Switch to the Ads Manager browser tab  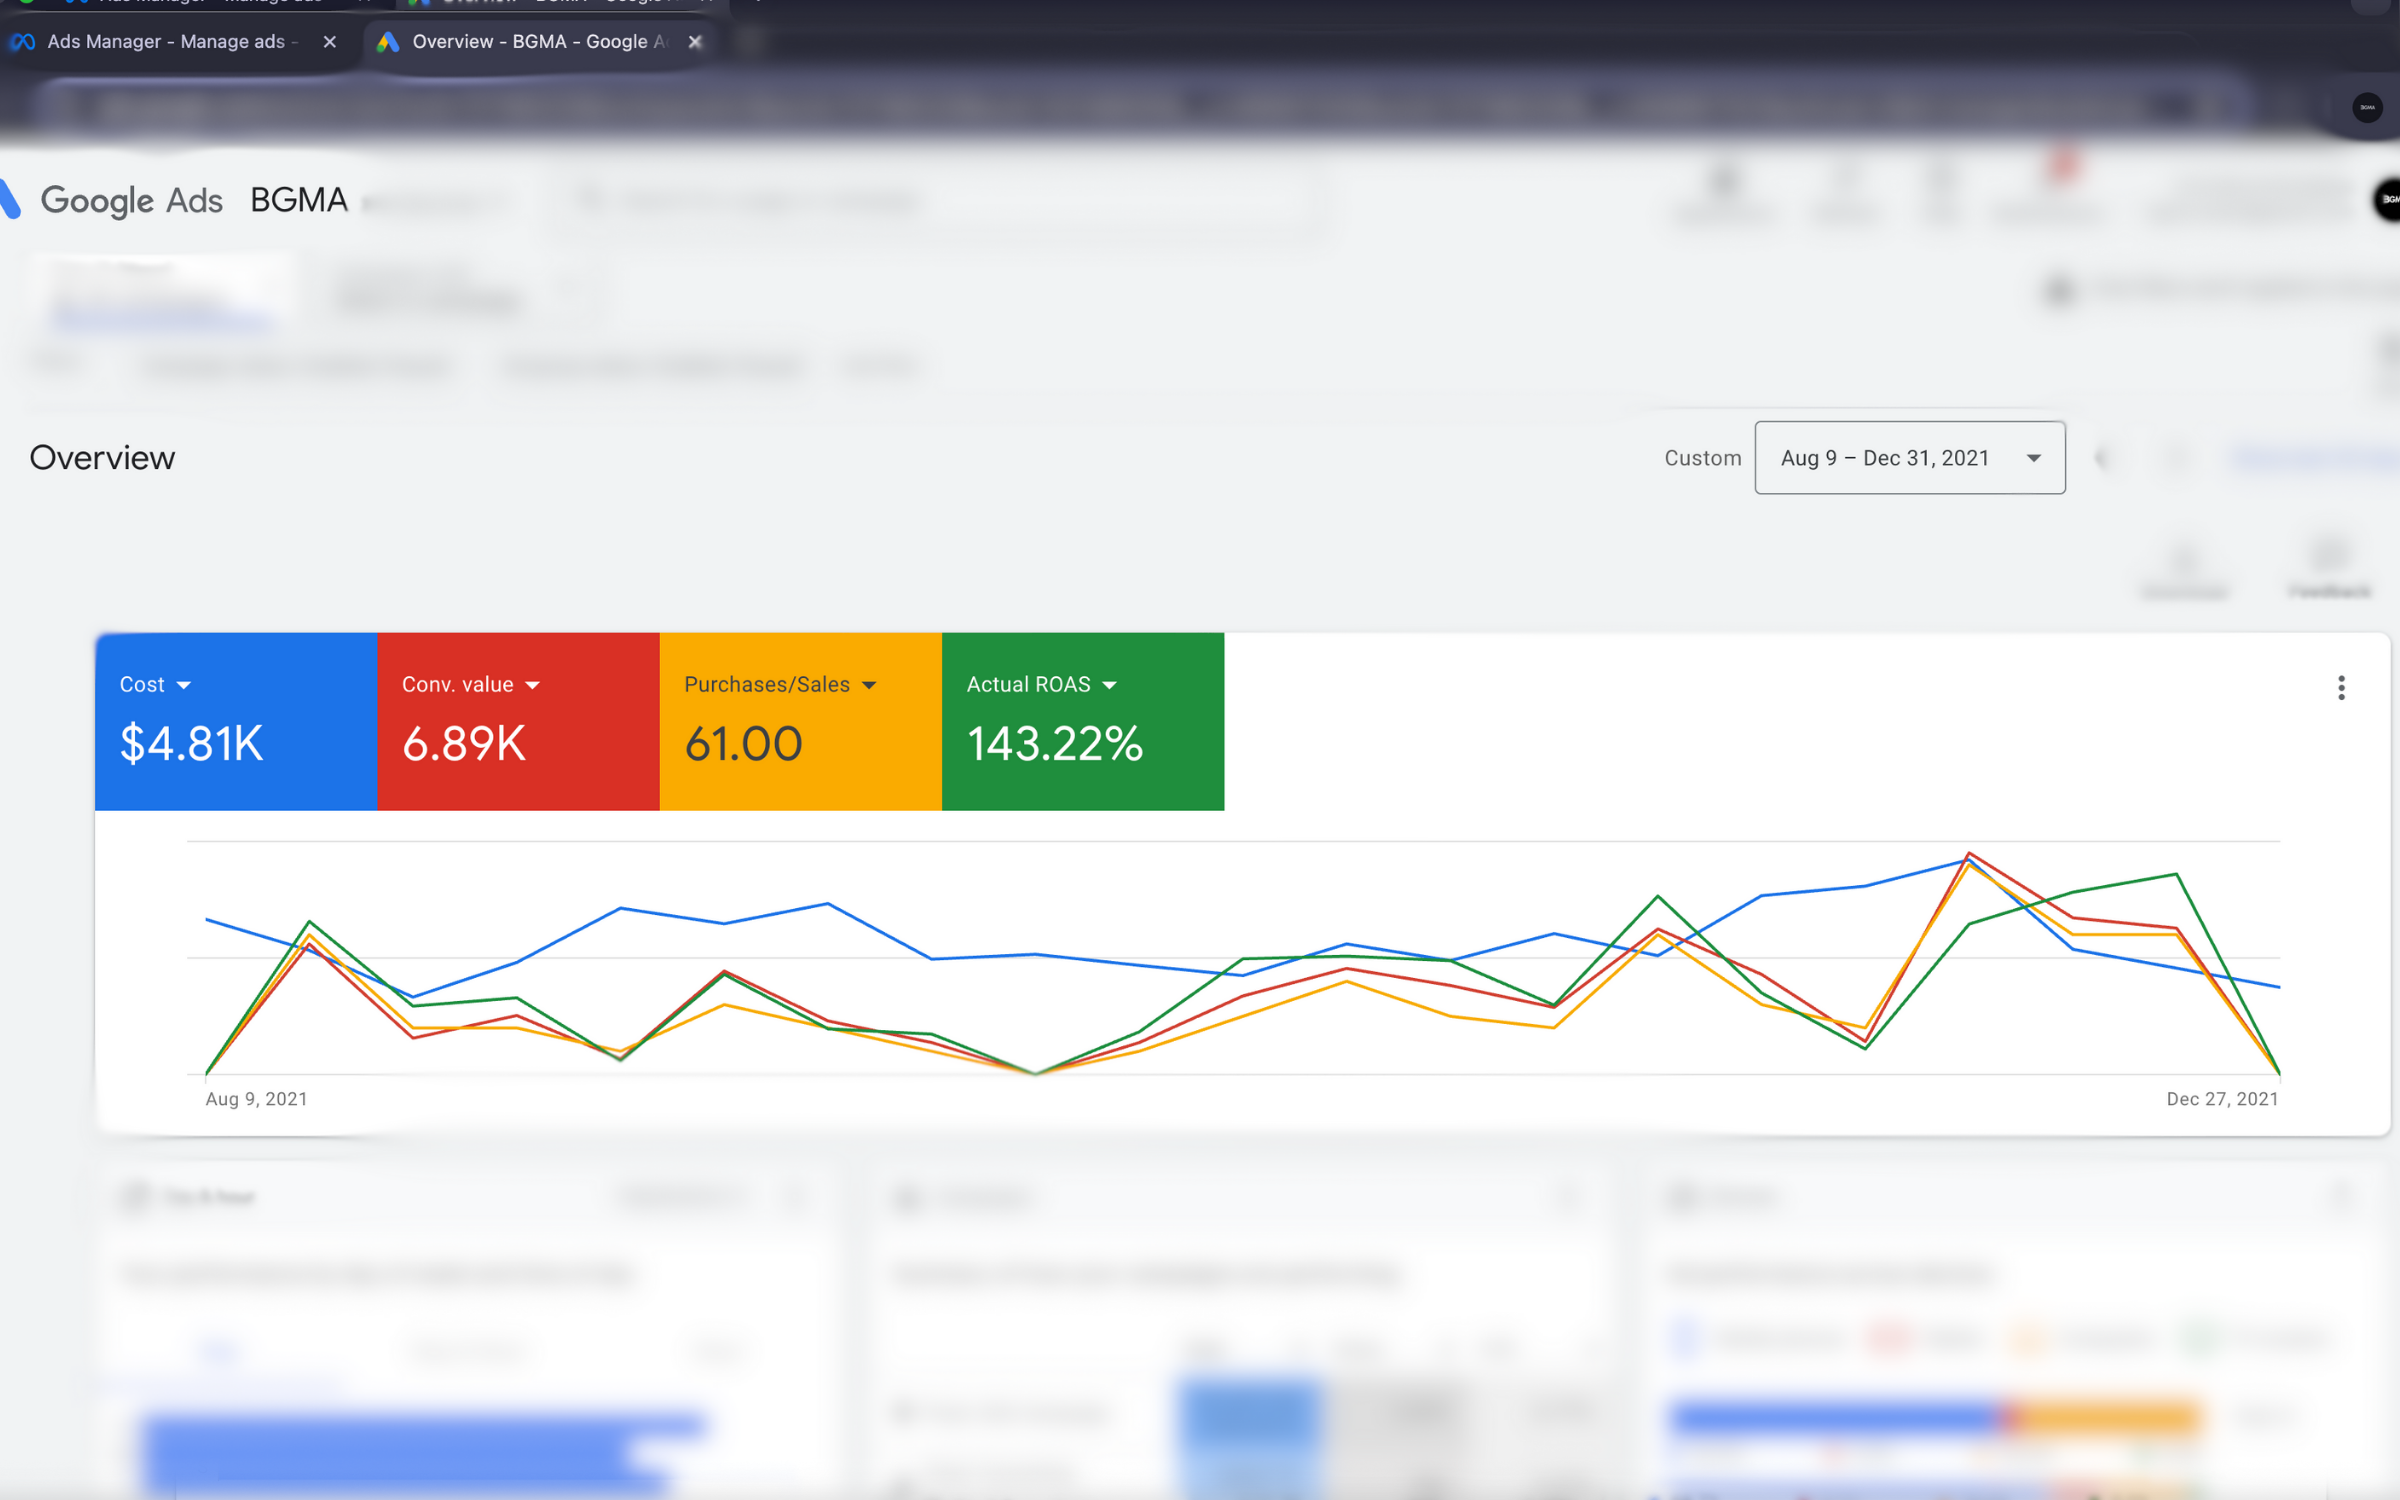(170, 41)
